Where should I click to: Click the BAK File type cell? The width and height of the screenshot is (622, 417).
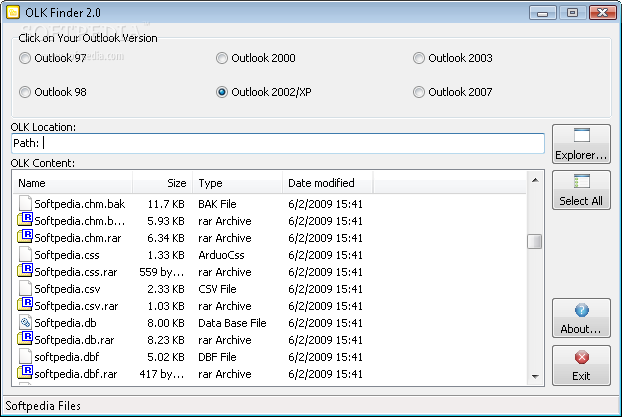[x=217, y=204]
